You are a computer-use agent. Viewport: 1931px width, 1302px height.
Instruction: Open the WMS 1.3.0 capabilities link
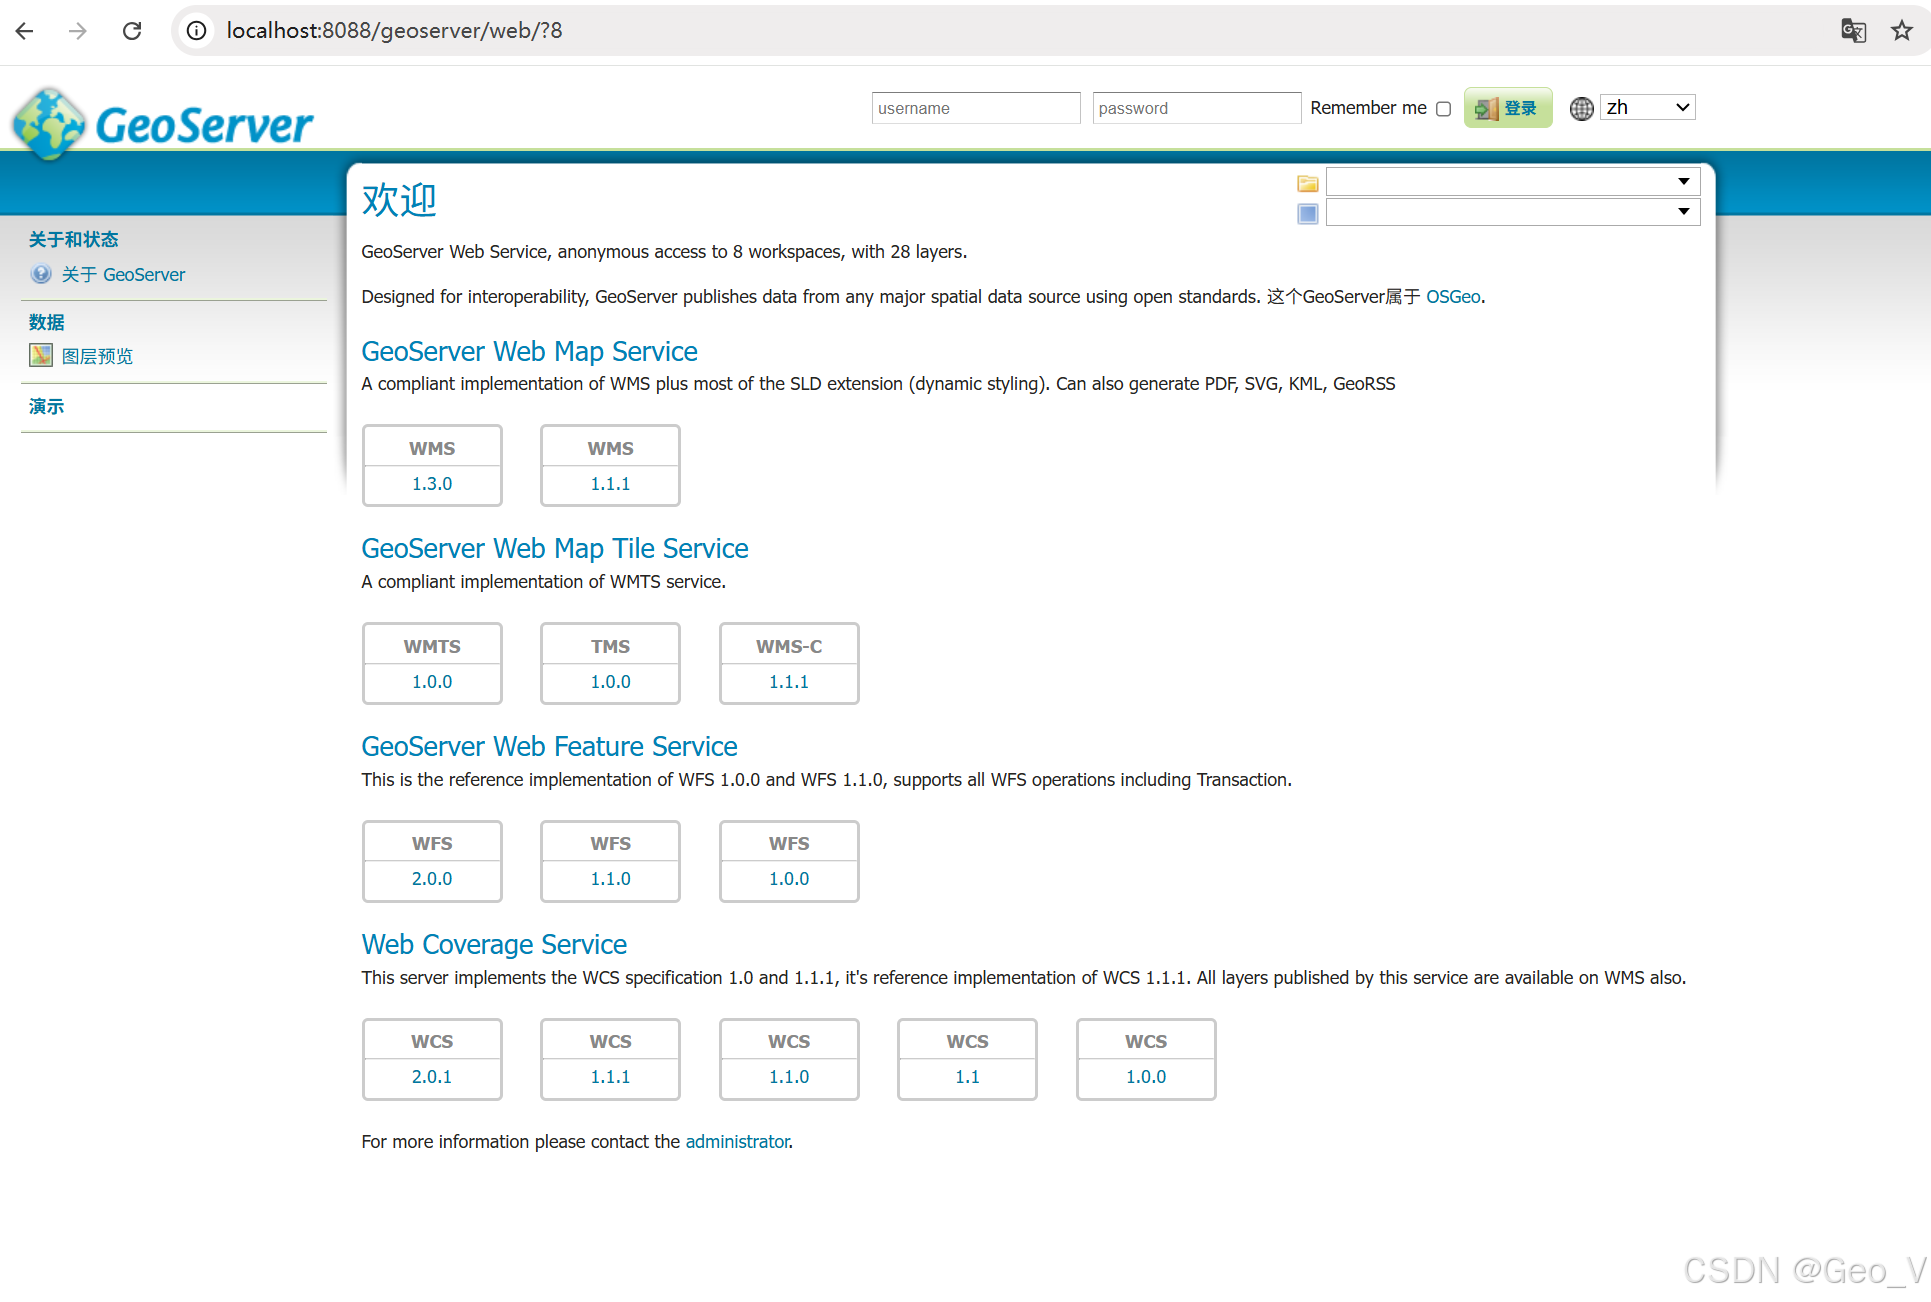432,484
